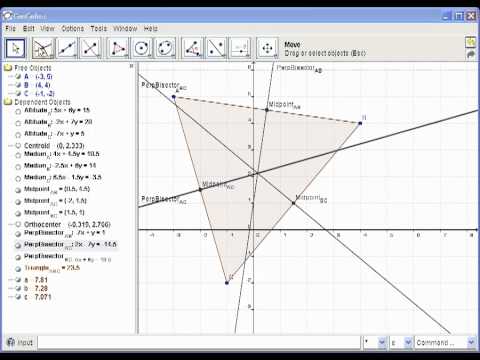Click the GeoGebra title bar icon
The width and height of the screenshot is (480, 360).
(x=7, y=16)
